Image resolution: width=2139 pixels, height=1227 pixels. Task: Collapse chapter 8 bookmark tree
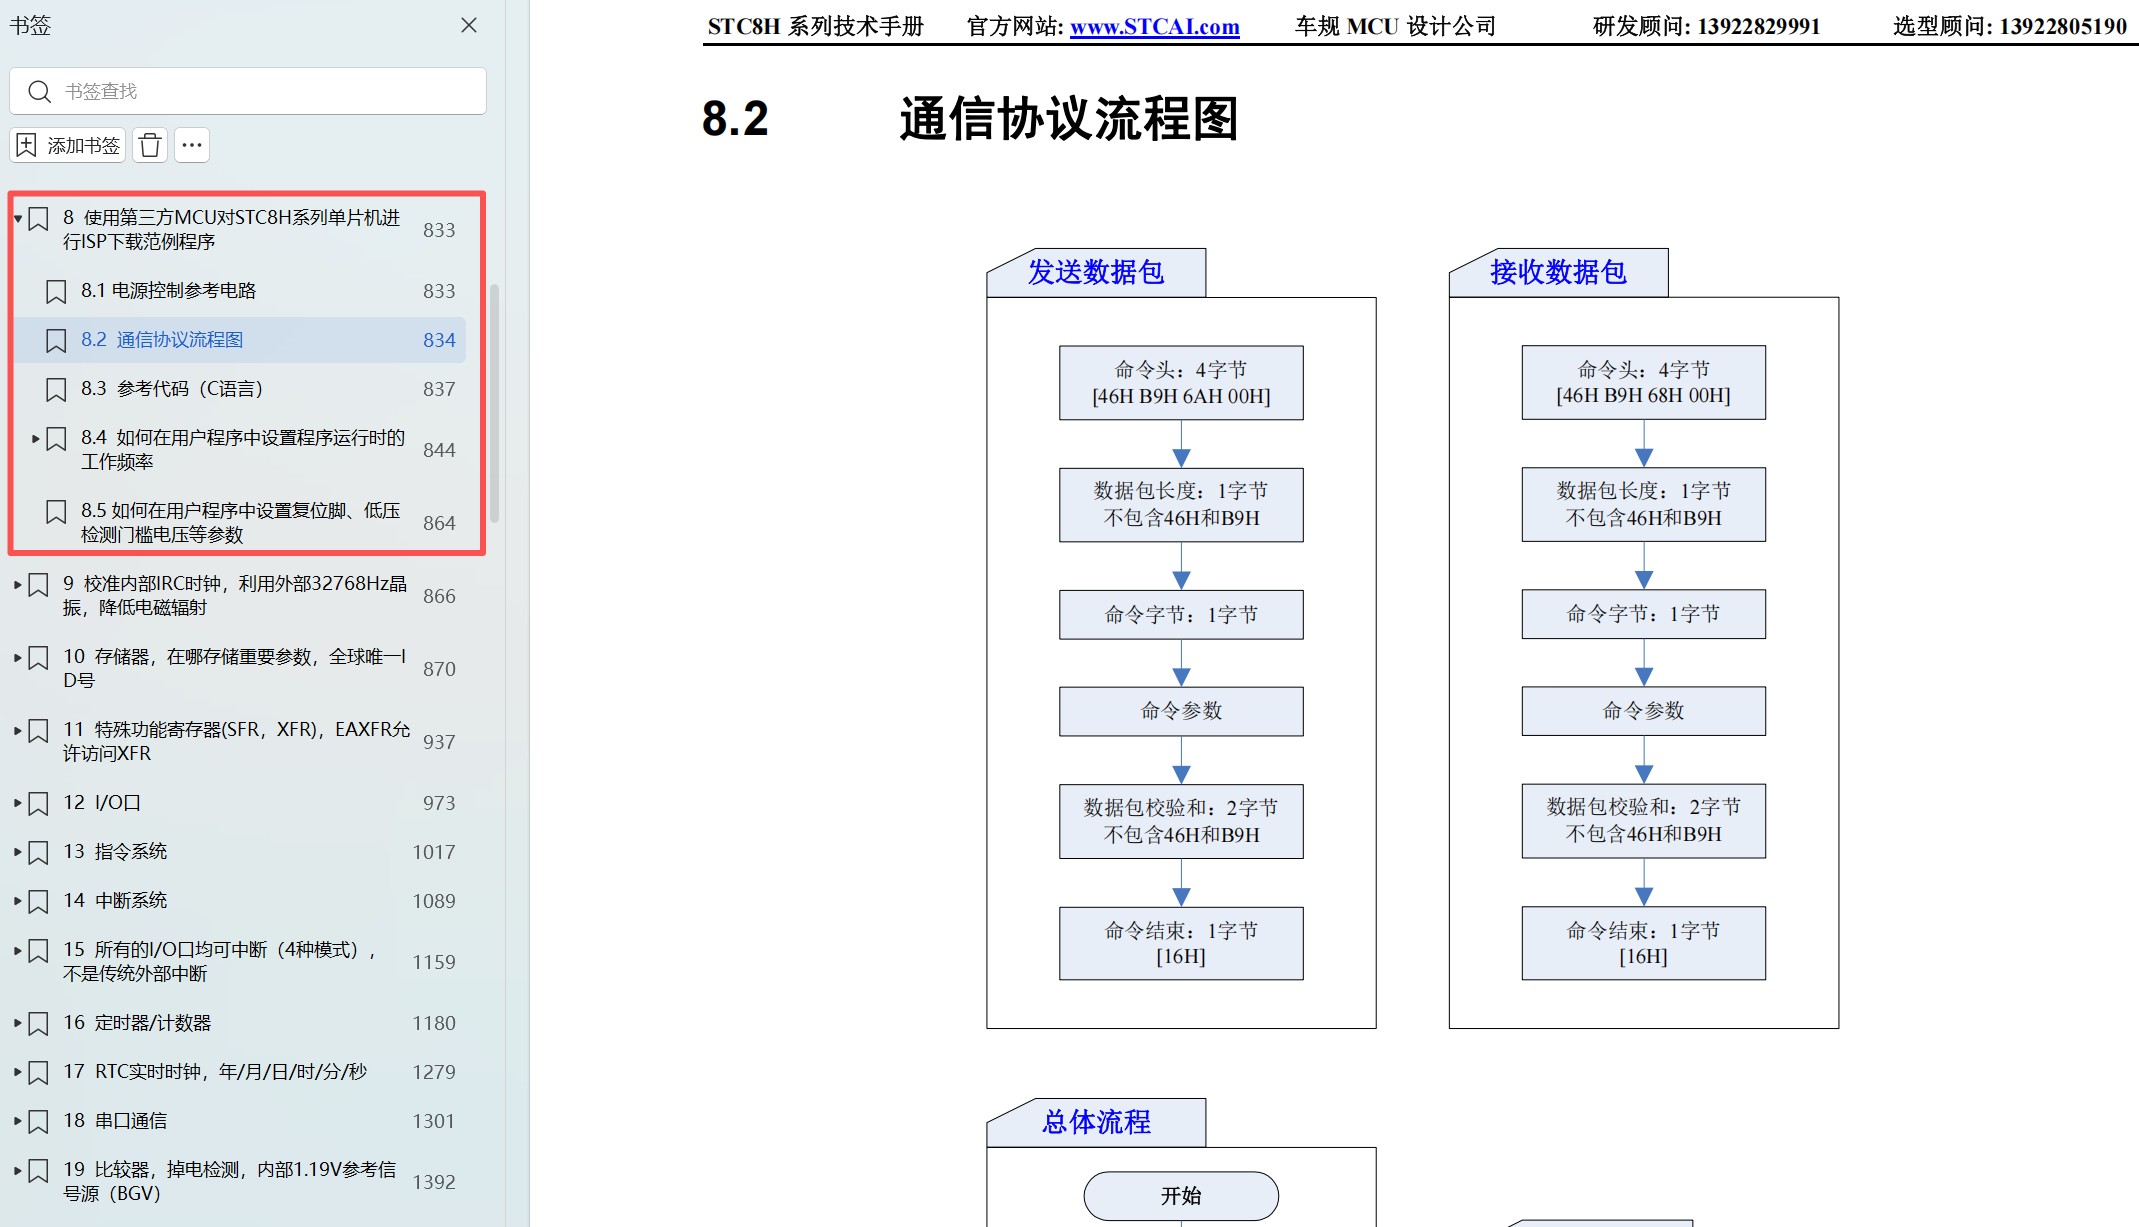point(18,218)
